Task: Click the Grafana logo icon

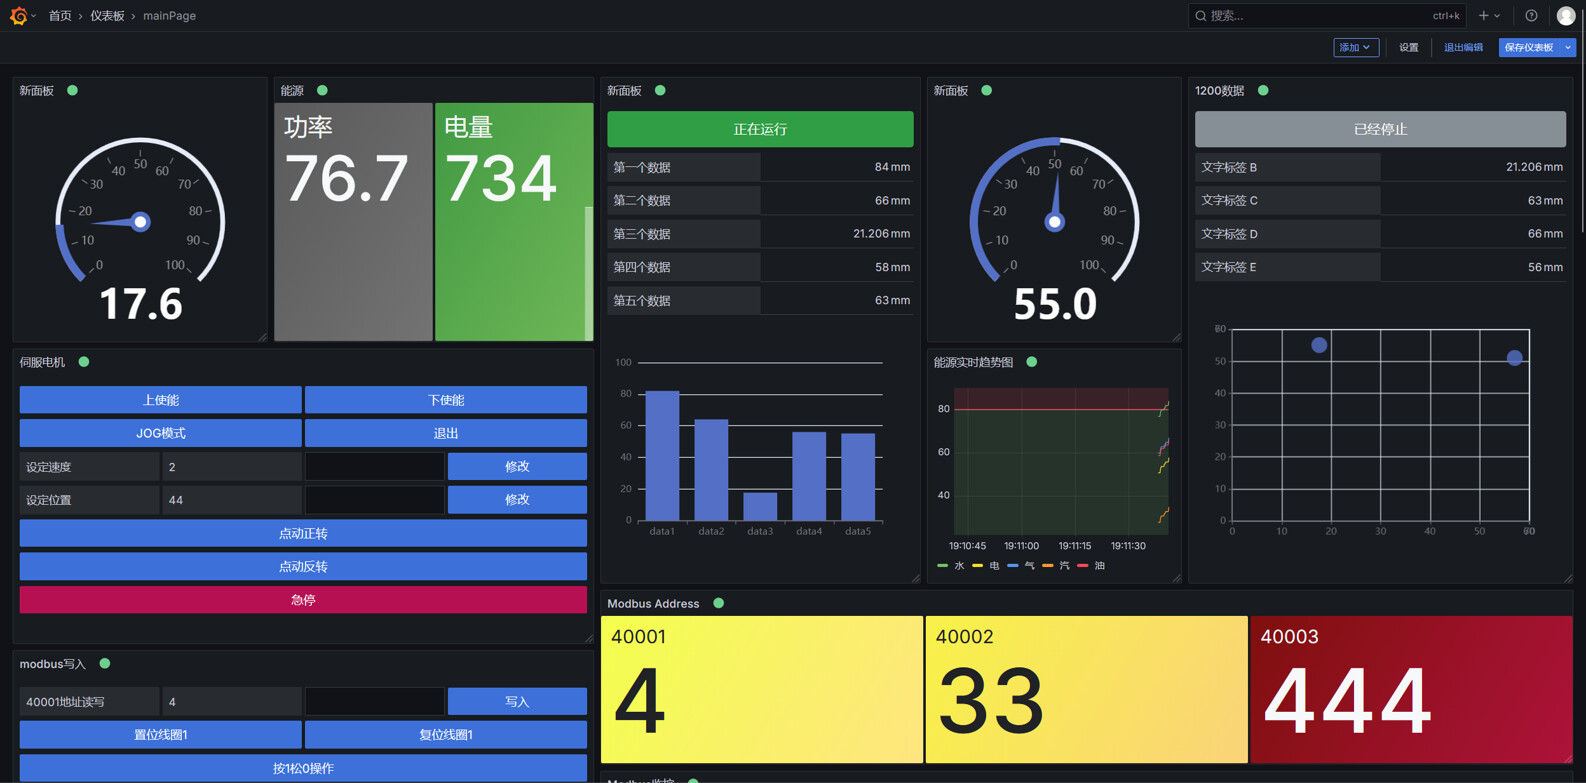Action: click(x=18, y=16)
